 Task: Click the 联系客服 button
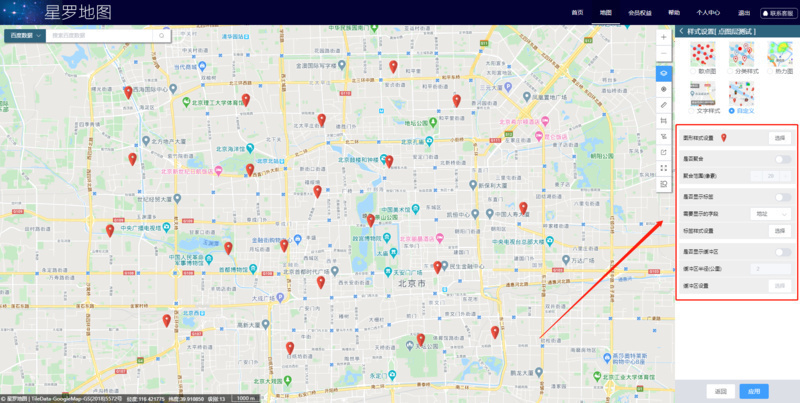point(779,13)
